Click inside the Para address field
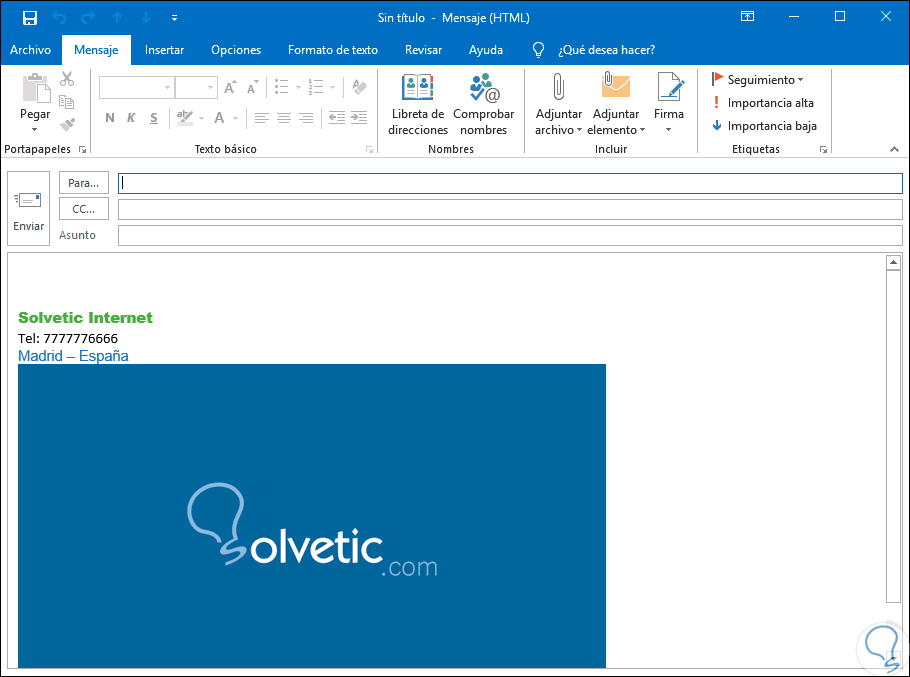 point(510,183)
